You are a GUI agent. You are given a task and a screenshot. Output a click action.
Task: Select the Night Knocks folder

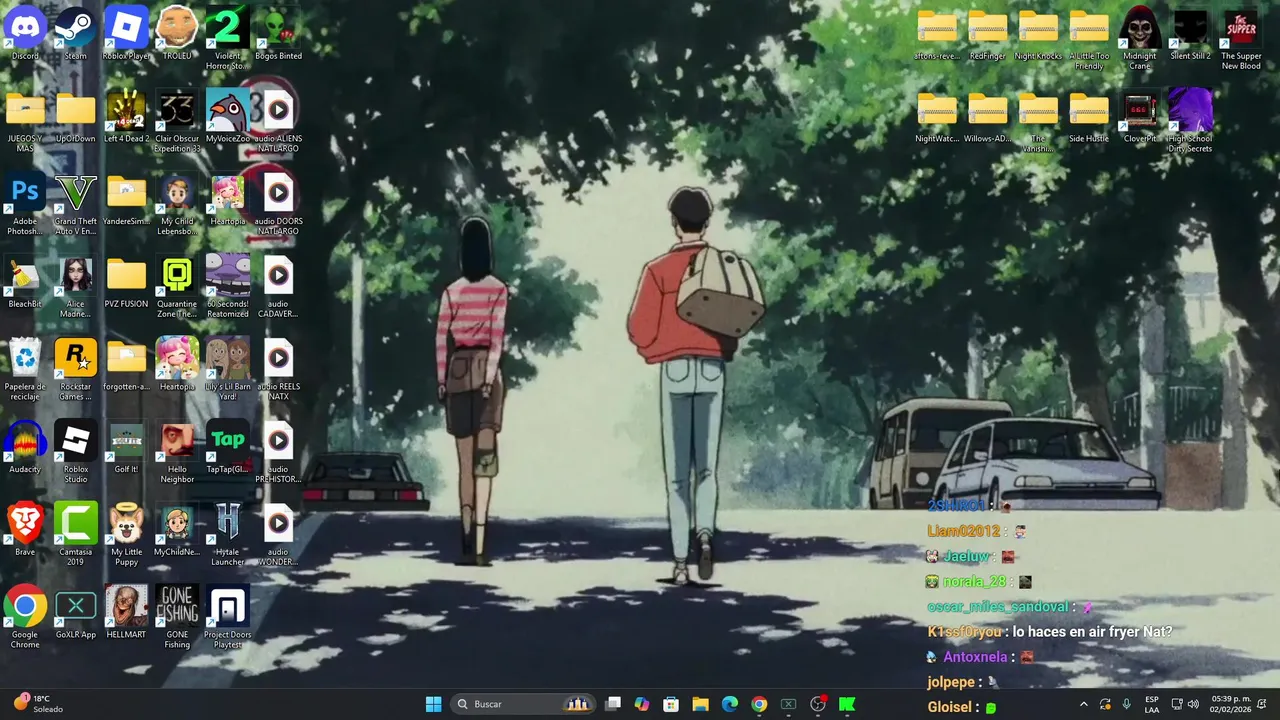[x=1038, y=35]
